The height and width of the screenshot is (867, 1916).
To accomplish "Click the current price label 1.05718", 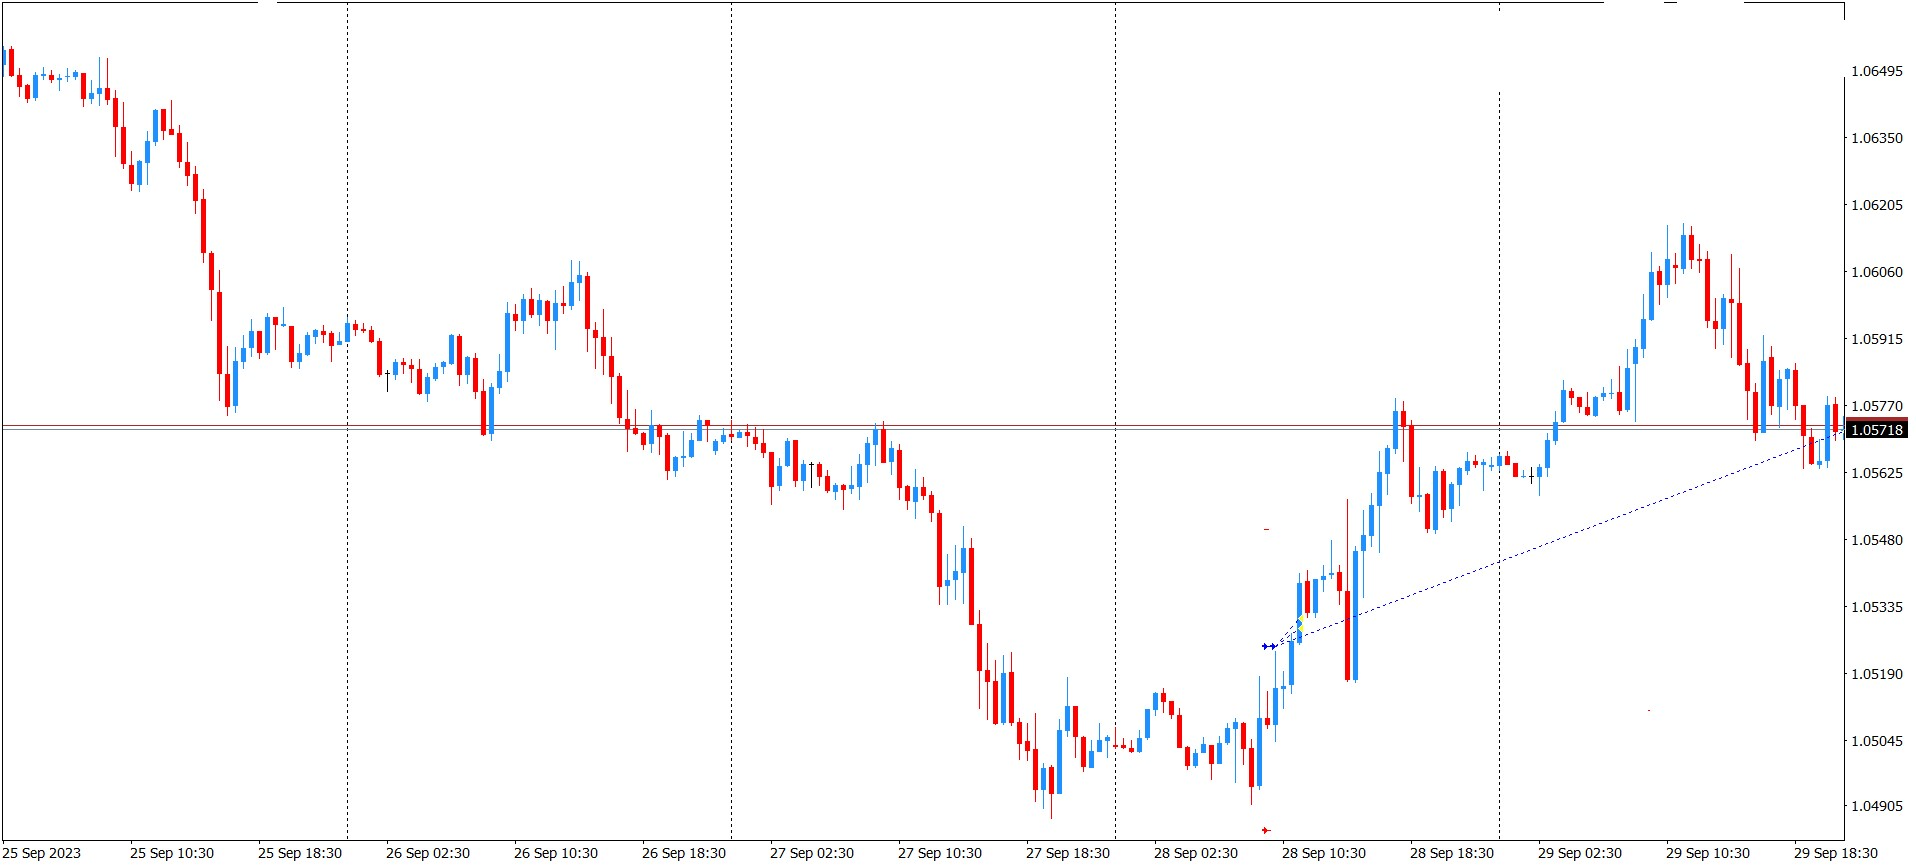I will [1877, 430].
